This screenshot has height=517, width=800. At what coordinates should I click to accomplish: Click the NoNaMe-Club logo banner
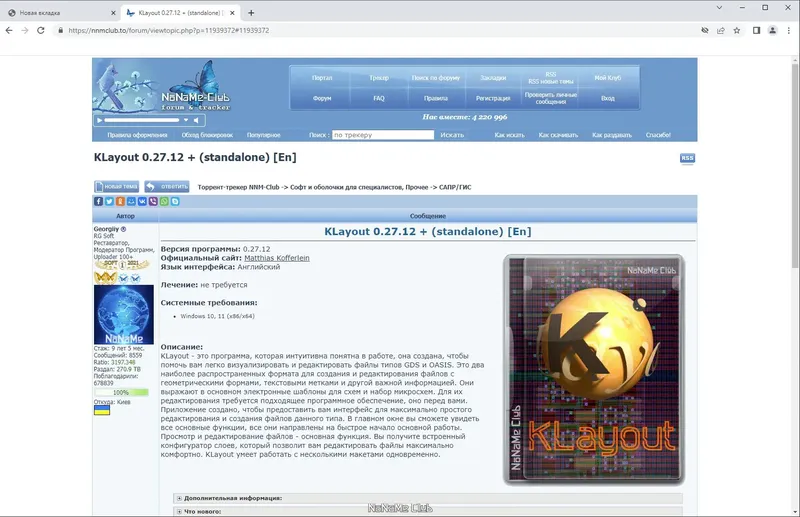pyautogui.click(x=162, y=86)
